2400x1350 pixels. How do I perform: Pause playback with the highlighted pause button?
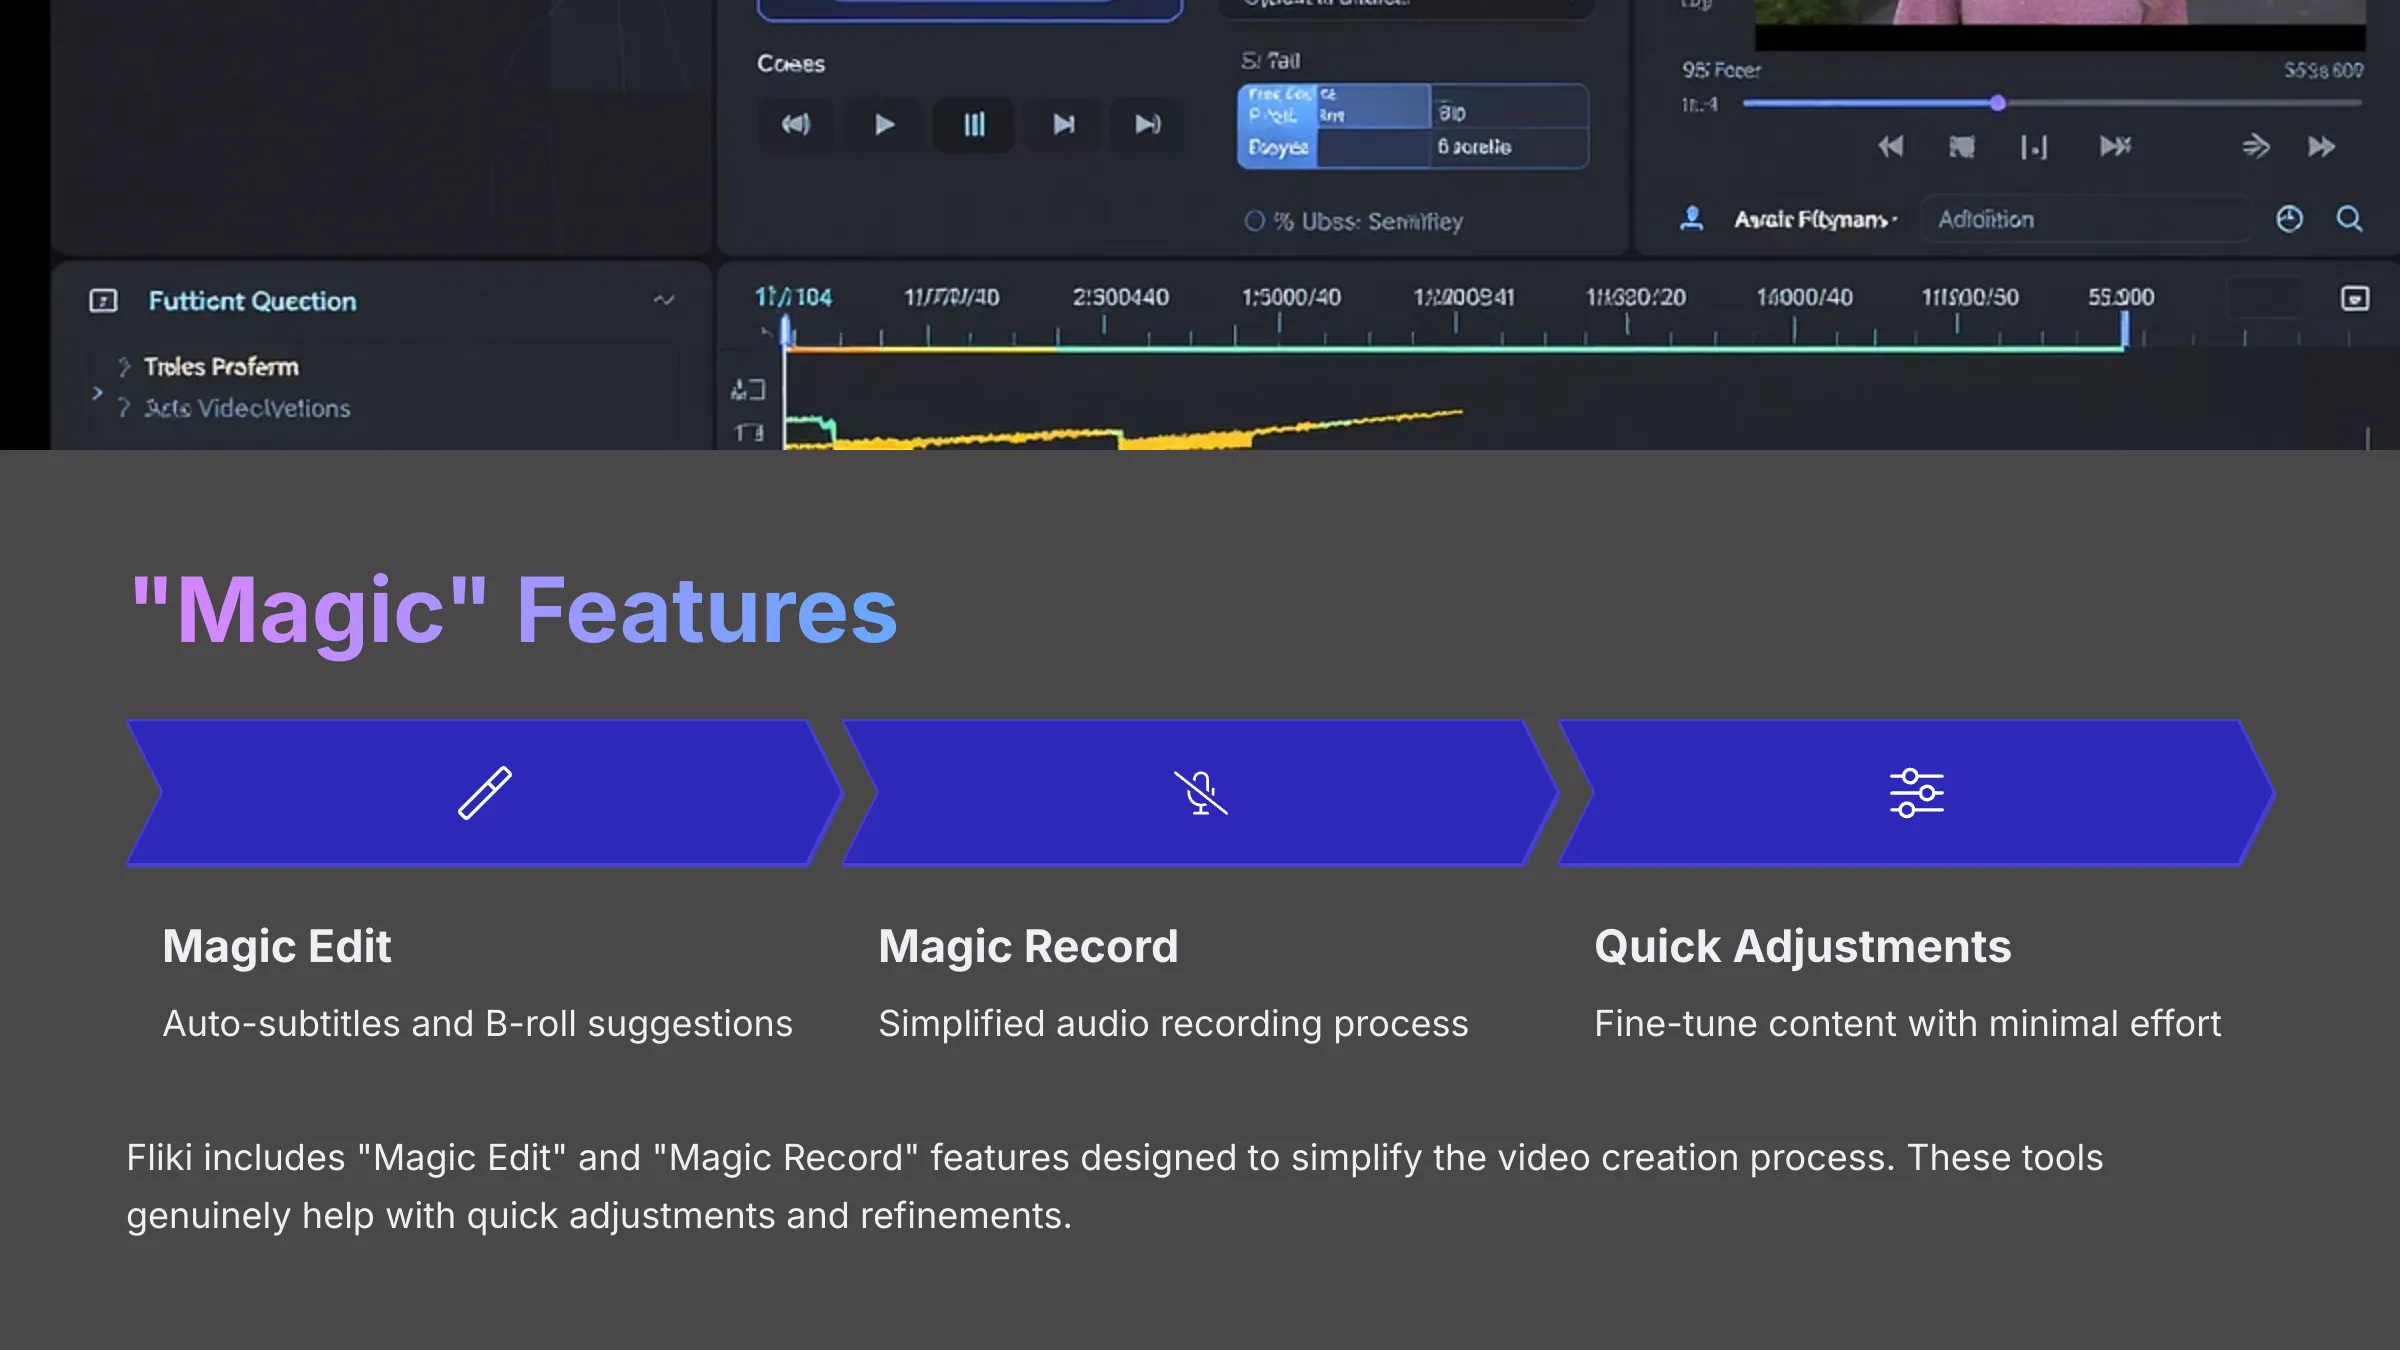pyautogui.click(x=974, y=125)
